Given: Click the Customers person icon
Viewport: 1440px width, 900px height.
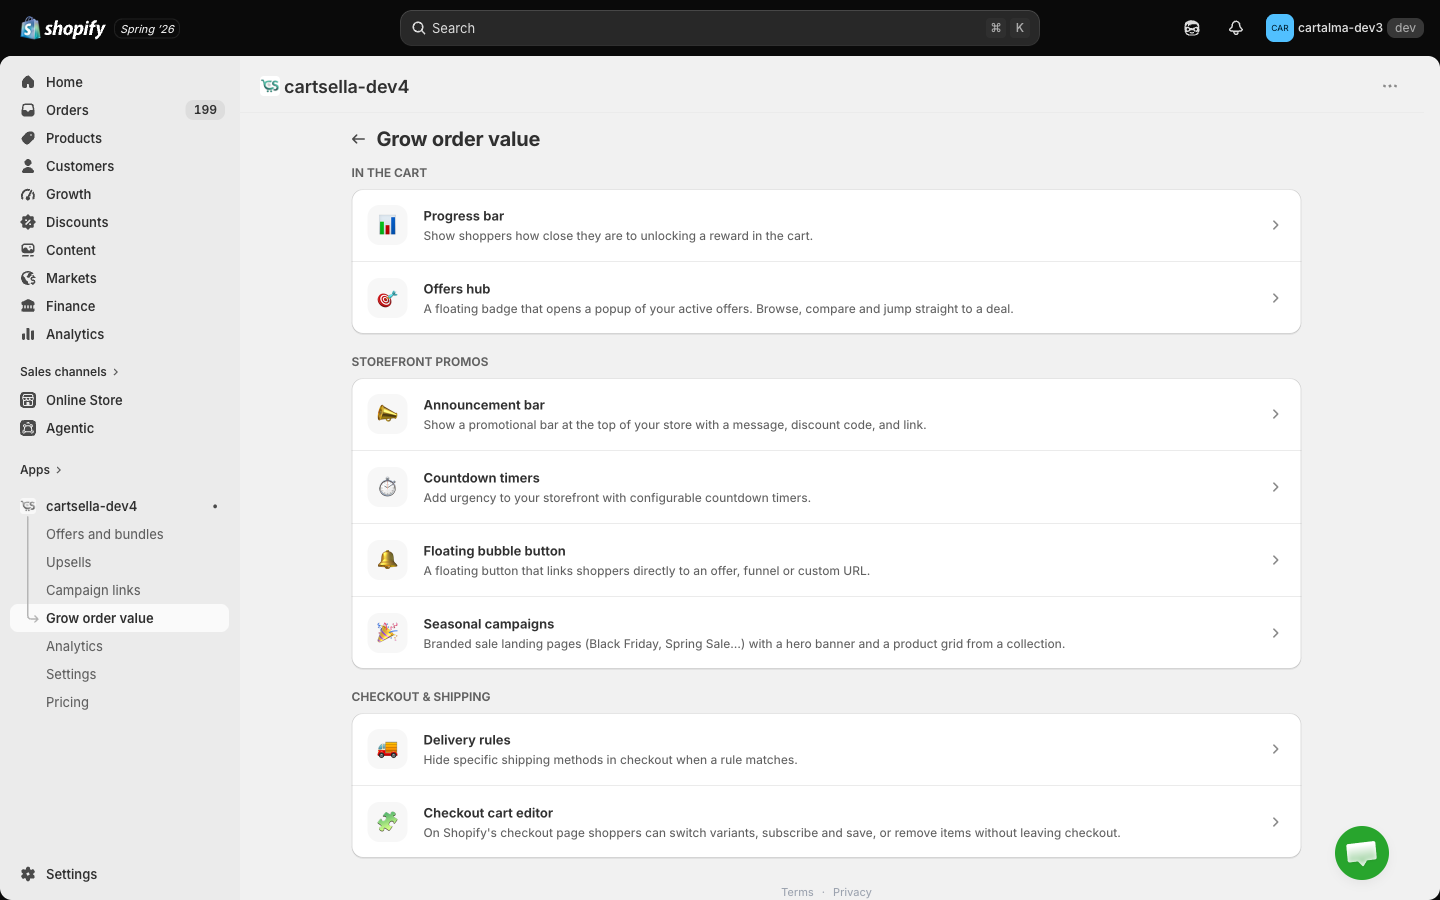Looking at the screenshot, I should [28, 166].
